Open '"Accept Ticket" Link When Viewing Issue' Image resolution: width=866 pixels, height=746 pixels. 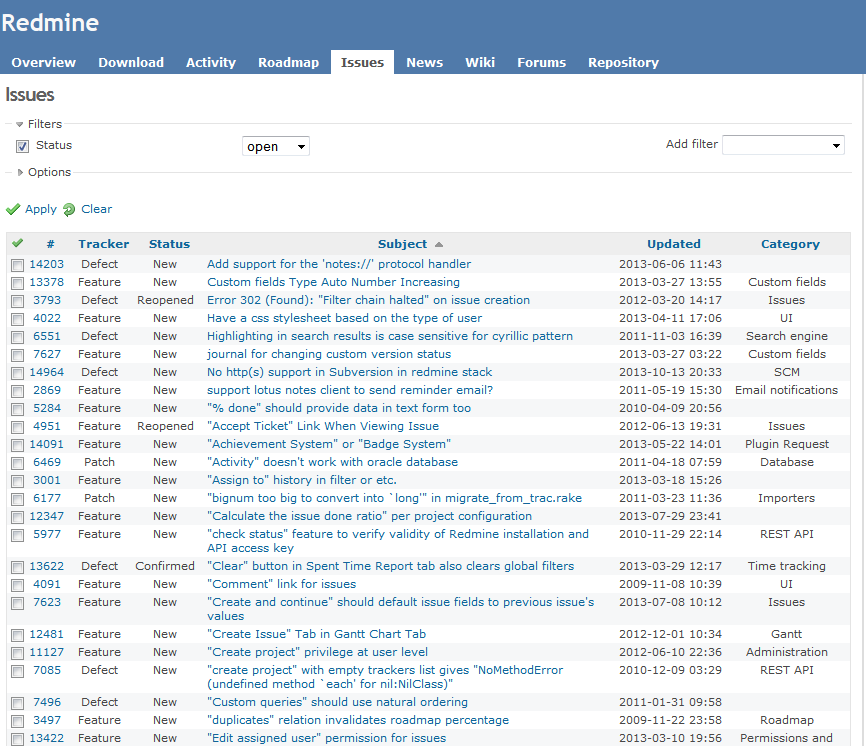coord(323,426)
